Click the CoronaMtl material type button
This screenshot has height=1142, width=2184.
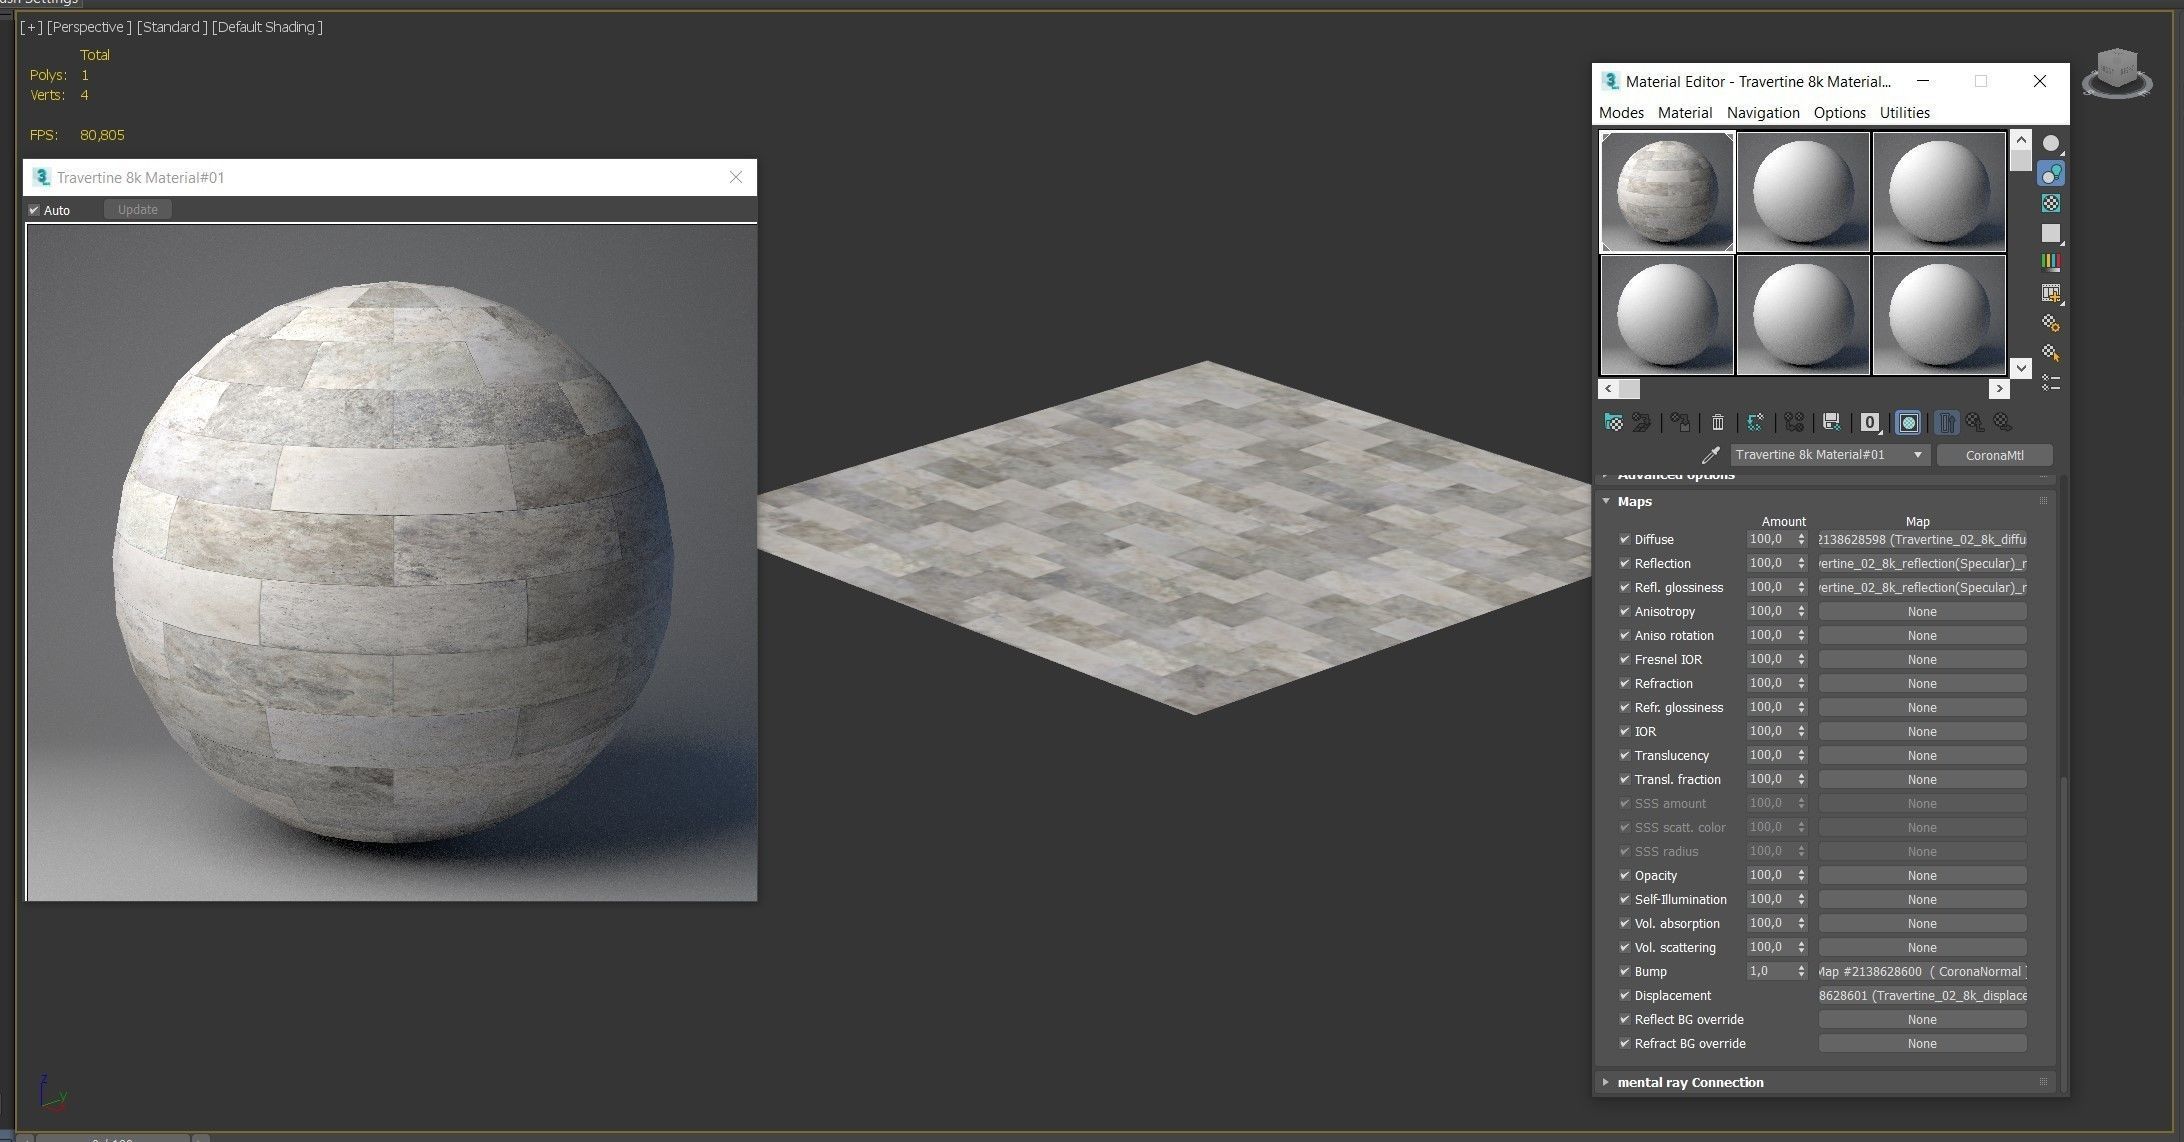[x=1994, y=455]
